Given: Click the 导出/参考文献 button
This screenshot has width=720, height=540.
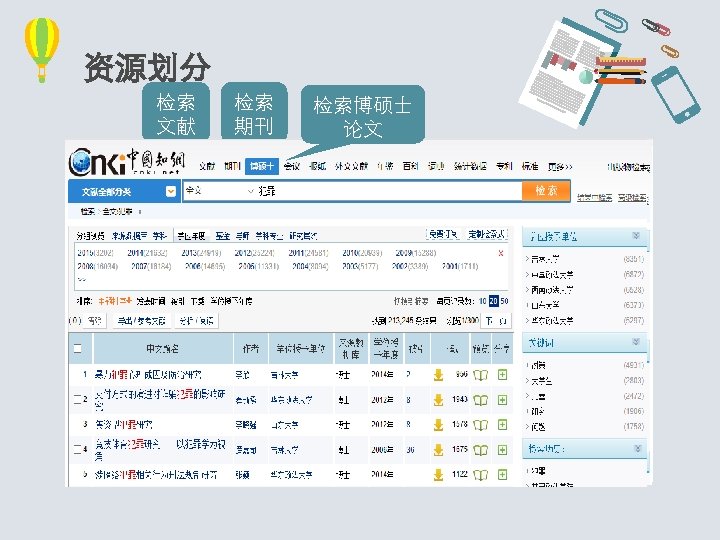Looking at the screenshot, I should pos(141,321).
